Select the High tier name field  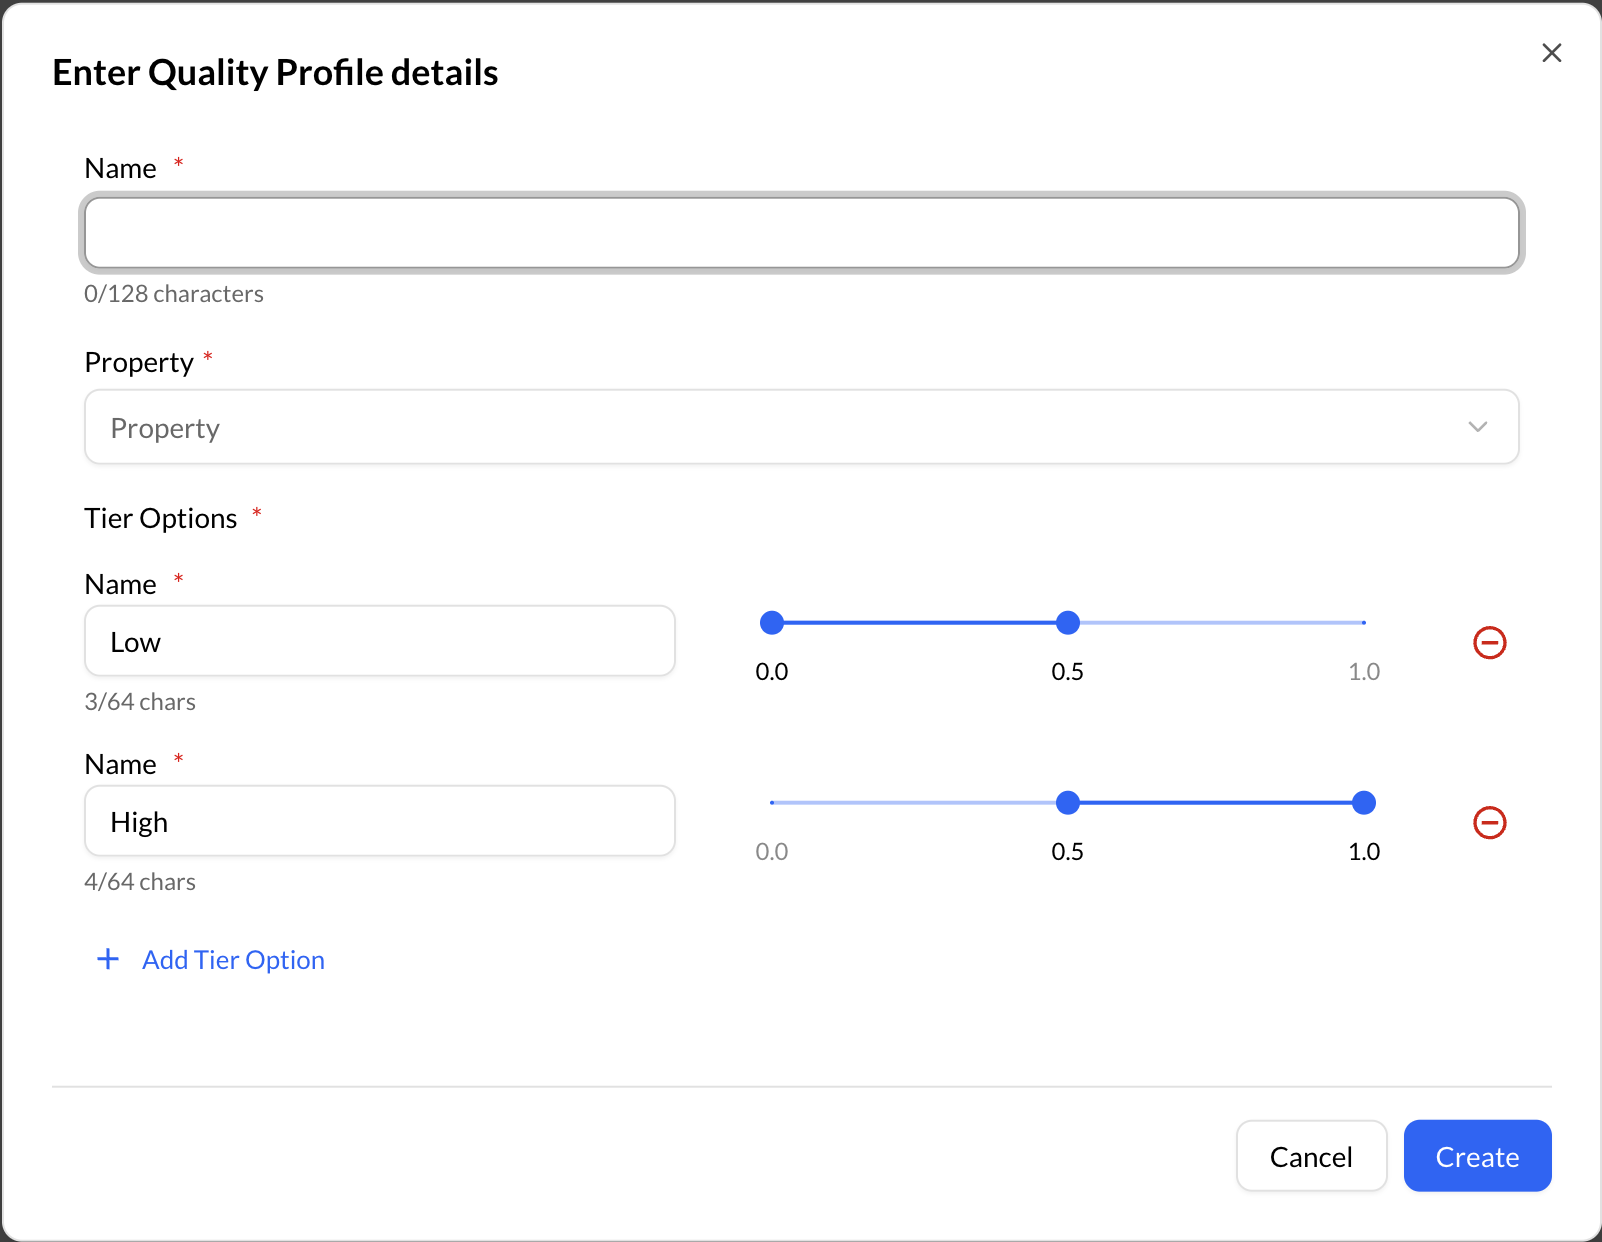point(379,821)
